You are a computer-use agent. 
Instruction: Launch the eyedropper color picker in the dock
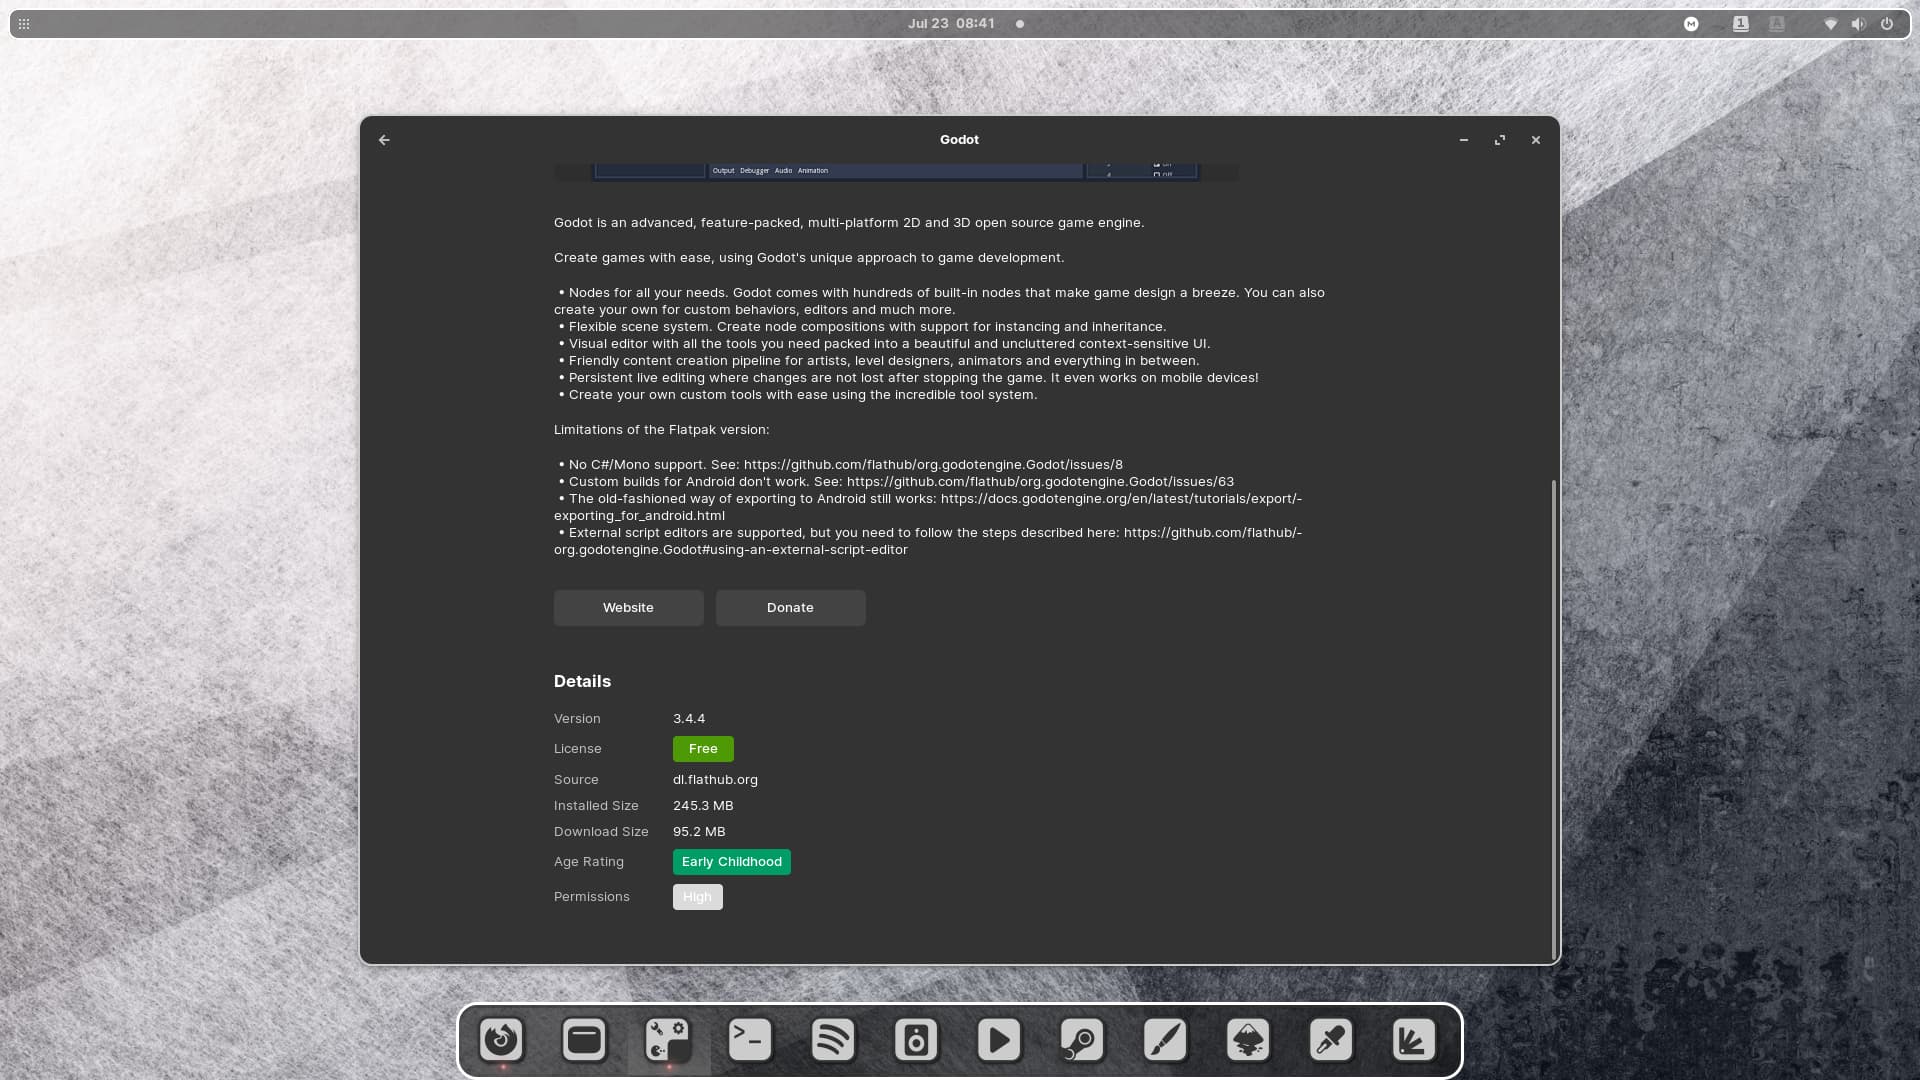(x=1331, y=1040)
